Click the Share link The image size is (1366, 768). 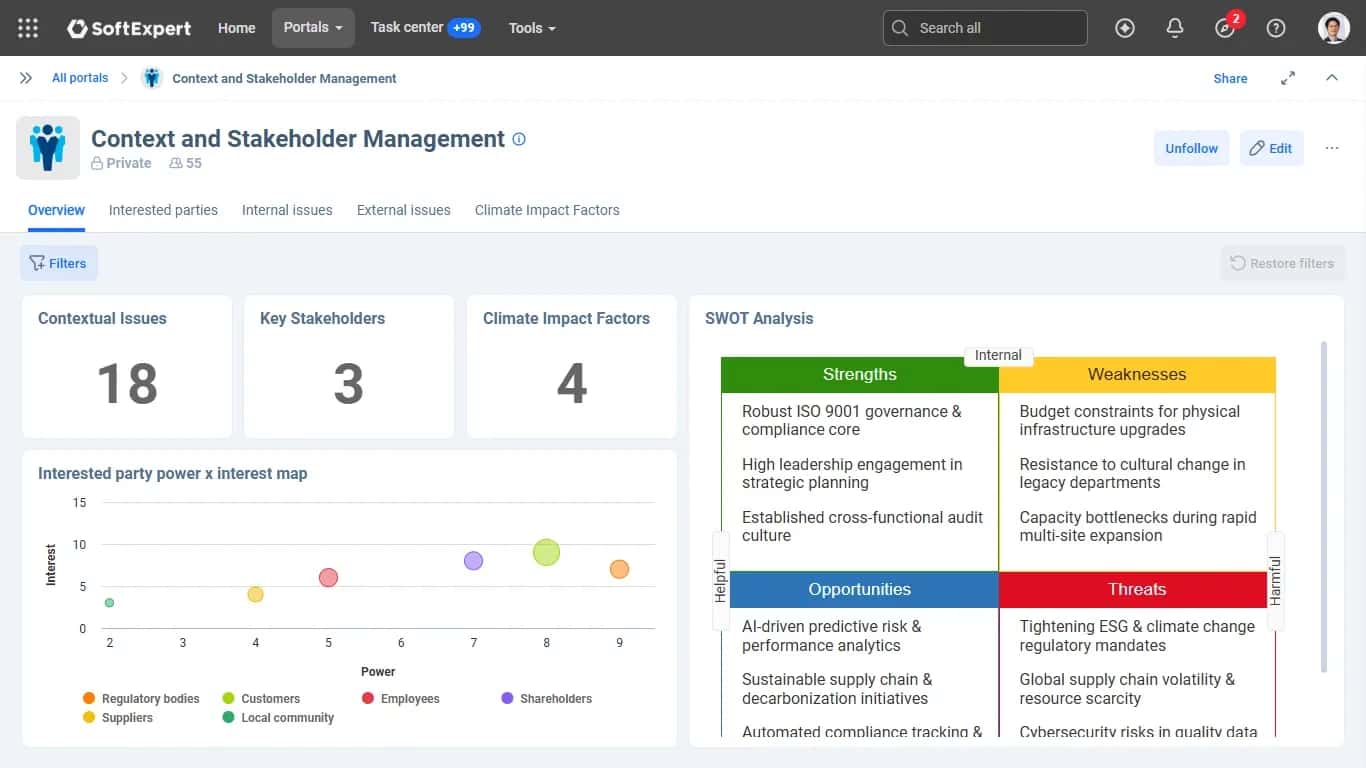click(1230, 78)
